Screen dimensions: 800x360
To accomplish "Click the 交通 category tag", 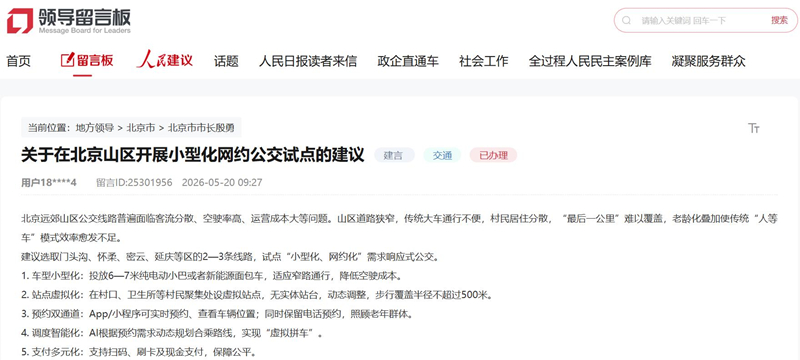I will [x=442, y=156].
